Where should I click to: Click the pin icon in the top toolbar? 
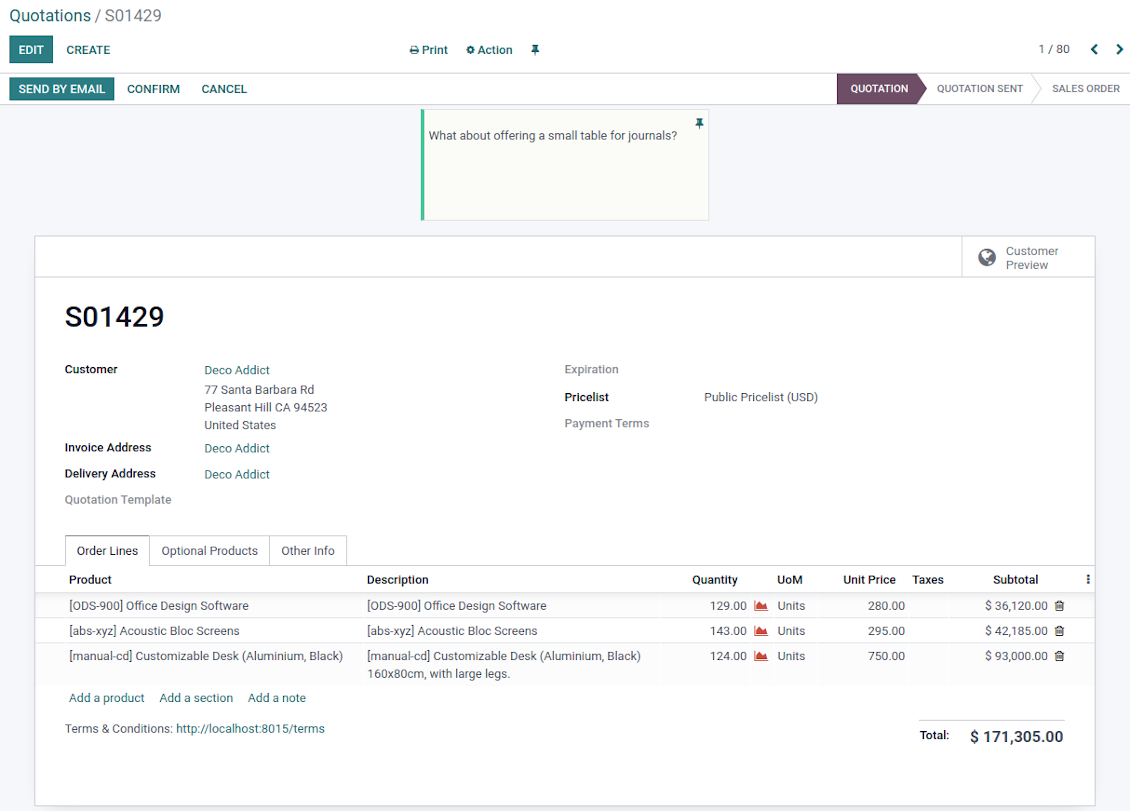pyautogui.click(x=535, y=50)
